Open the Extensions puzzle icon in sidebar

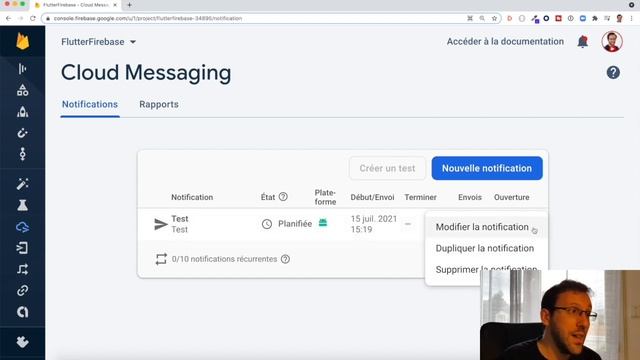click(22, 341)
